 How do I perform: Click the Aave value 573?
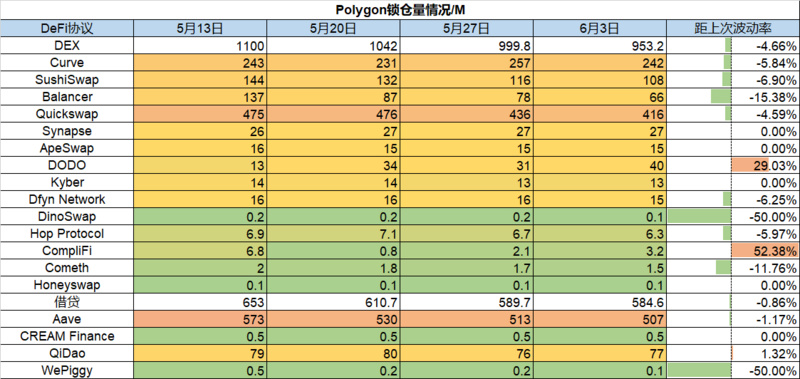tap(200, 319)
